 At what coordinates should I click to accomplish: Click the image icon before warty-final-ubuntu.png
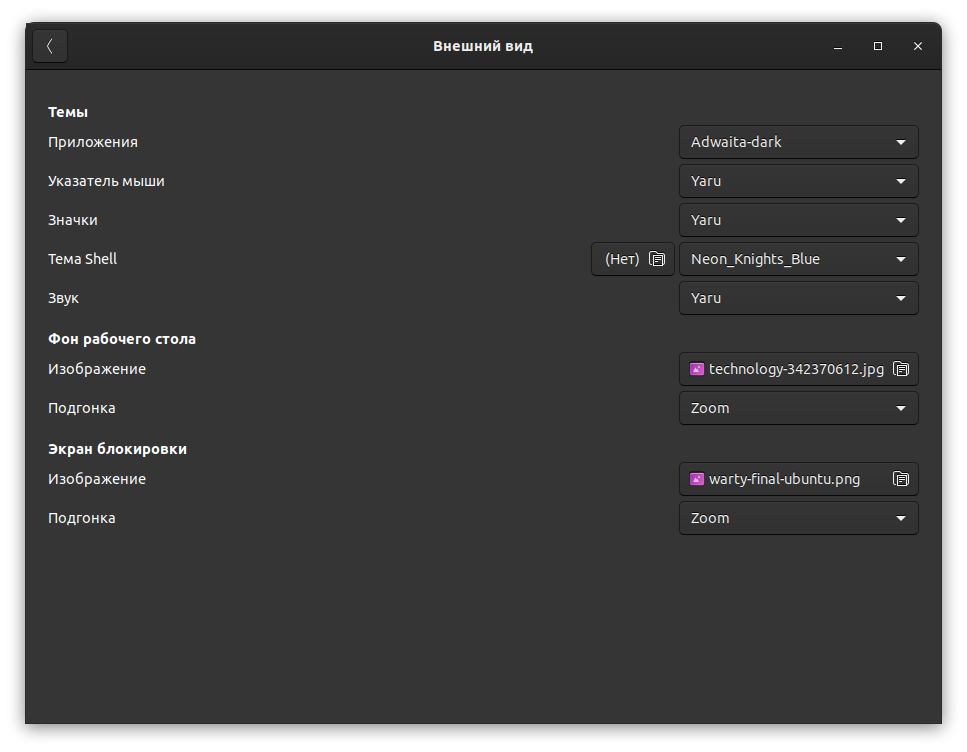click(697, 479)
